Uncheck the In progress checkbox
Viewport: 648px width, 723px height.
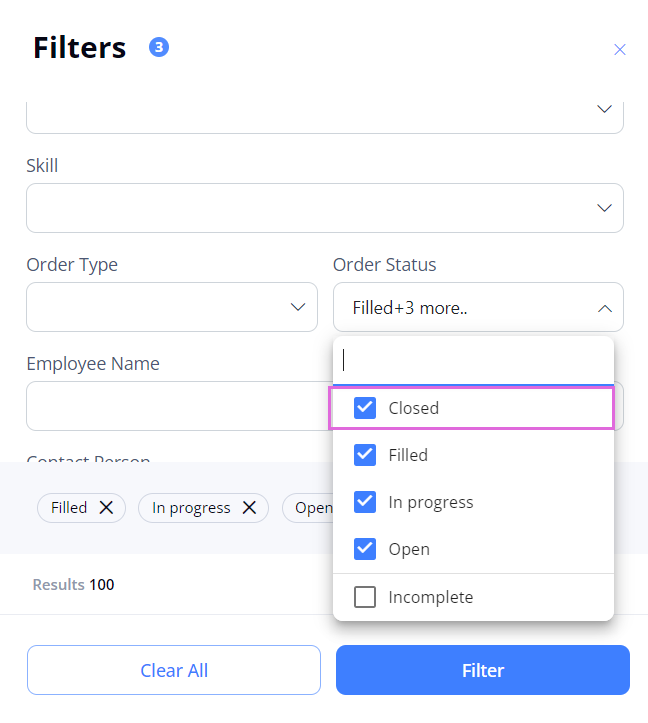365,502
